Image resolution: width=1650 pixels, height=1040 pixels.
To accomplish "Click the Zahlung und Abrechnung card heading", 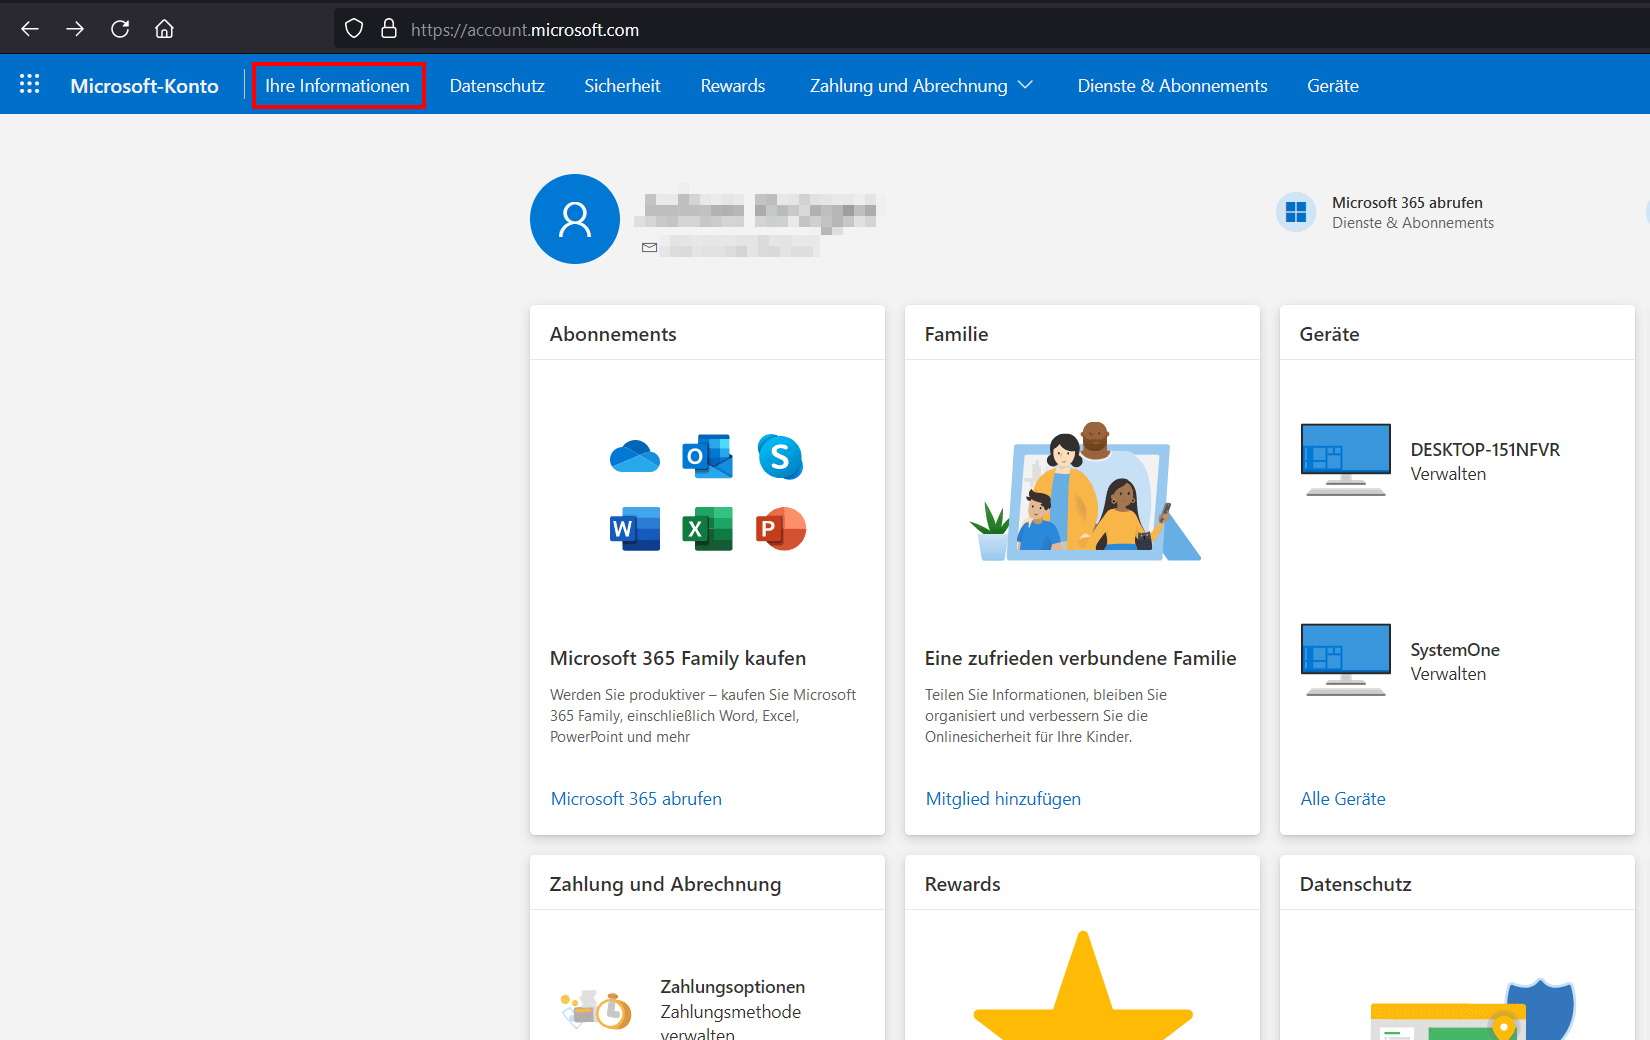I will [x=665, y=884].
